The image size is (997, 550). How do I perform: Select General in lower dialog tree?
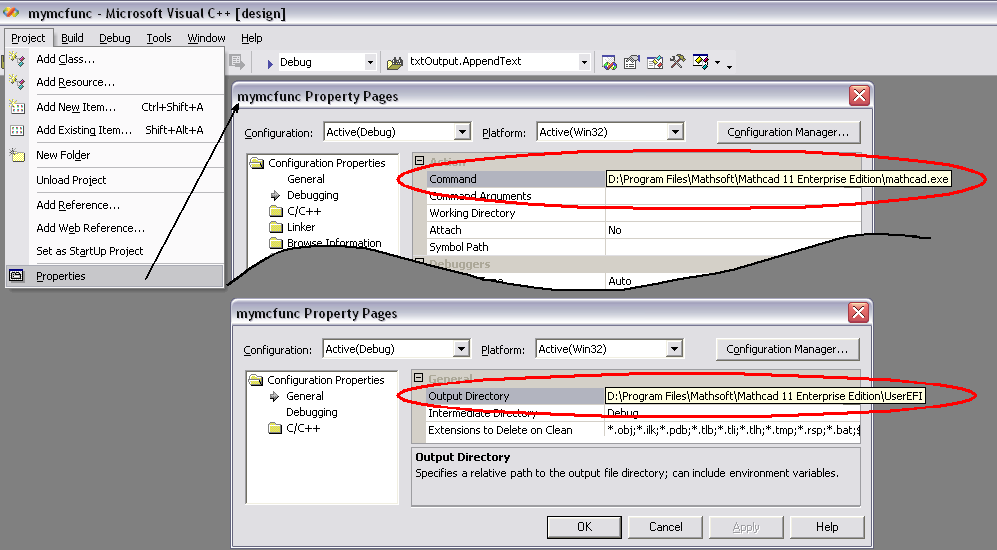pos(305,396)
